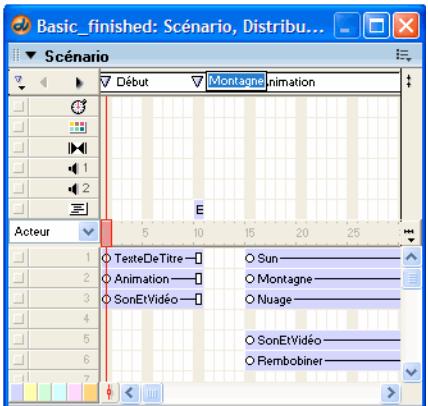Click the panel gripper handle

(x=16, y=55)
